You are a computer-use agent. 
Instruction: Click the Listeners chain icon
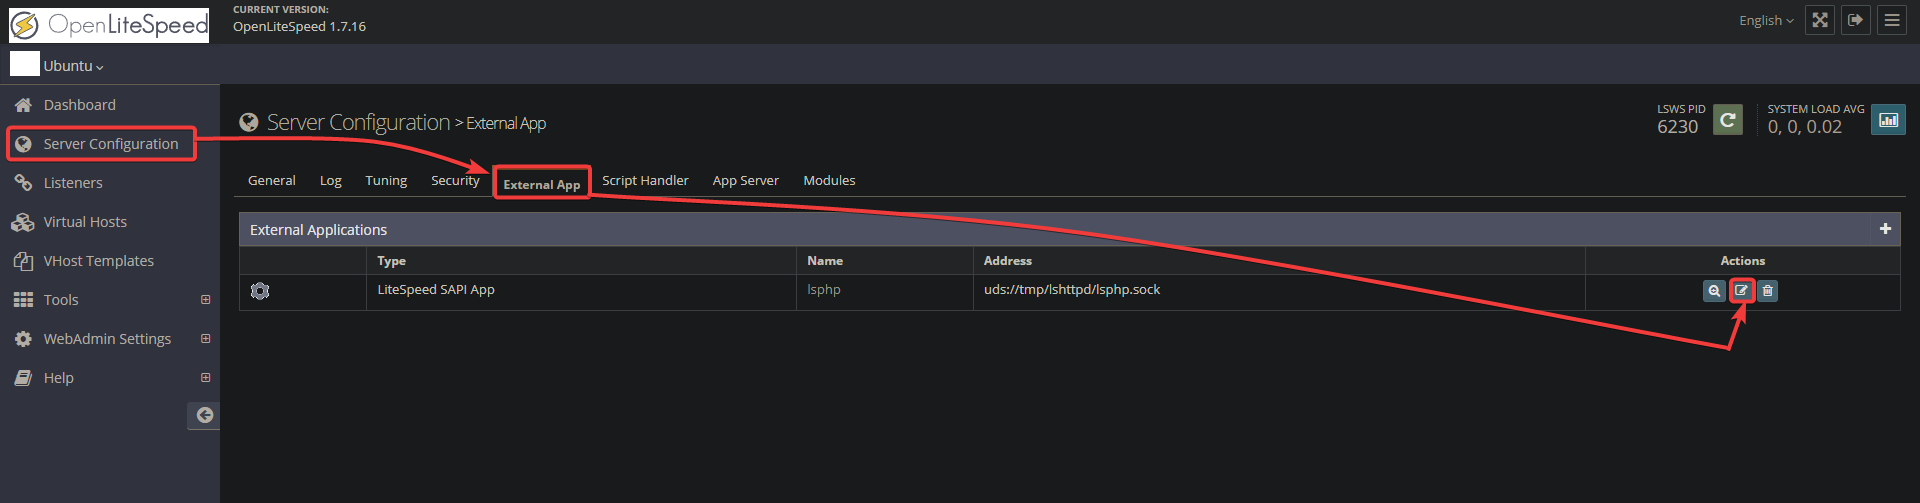[x=23, y=183]
